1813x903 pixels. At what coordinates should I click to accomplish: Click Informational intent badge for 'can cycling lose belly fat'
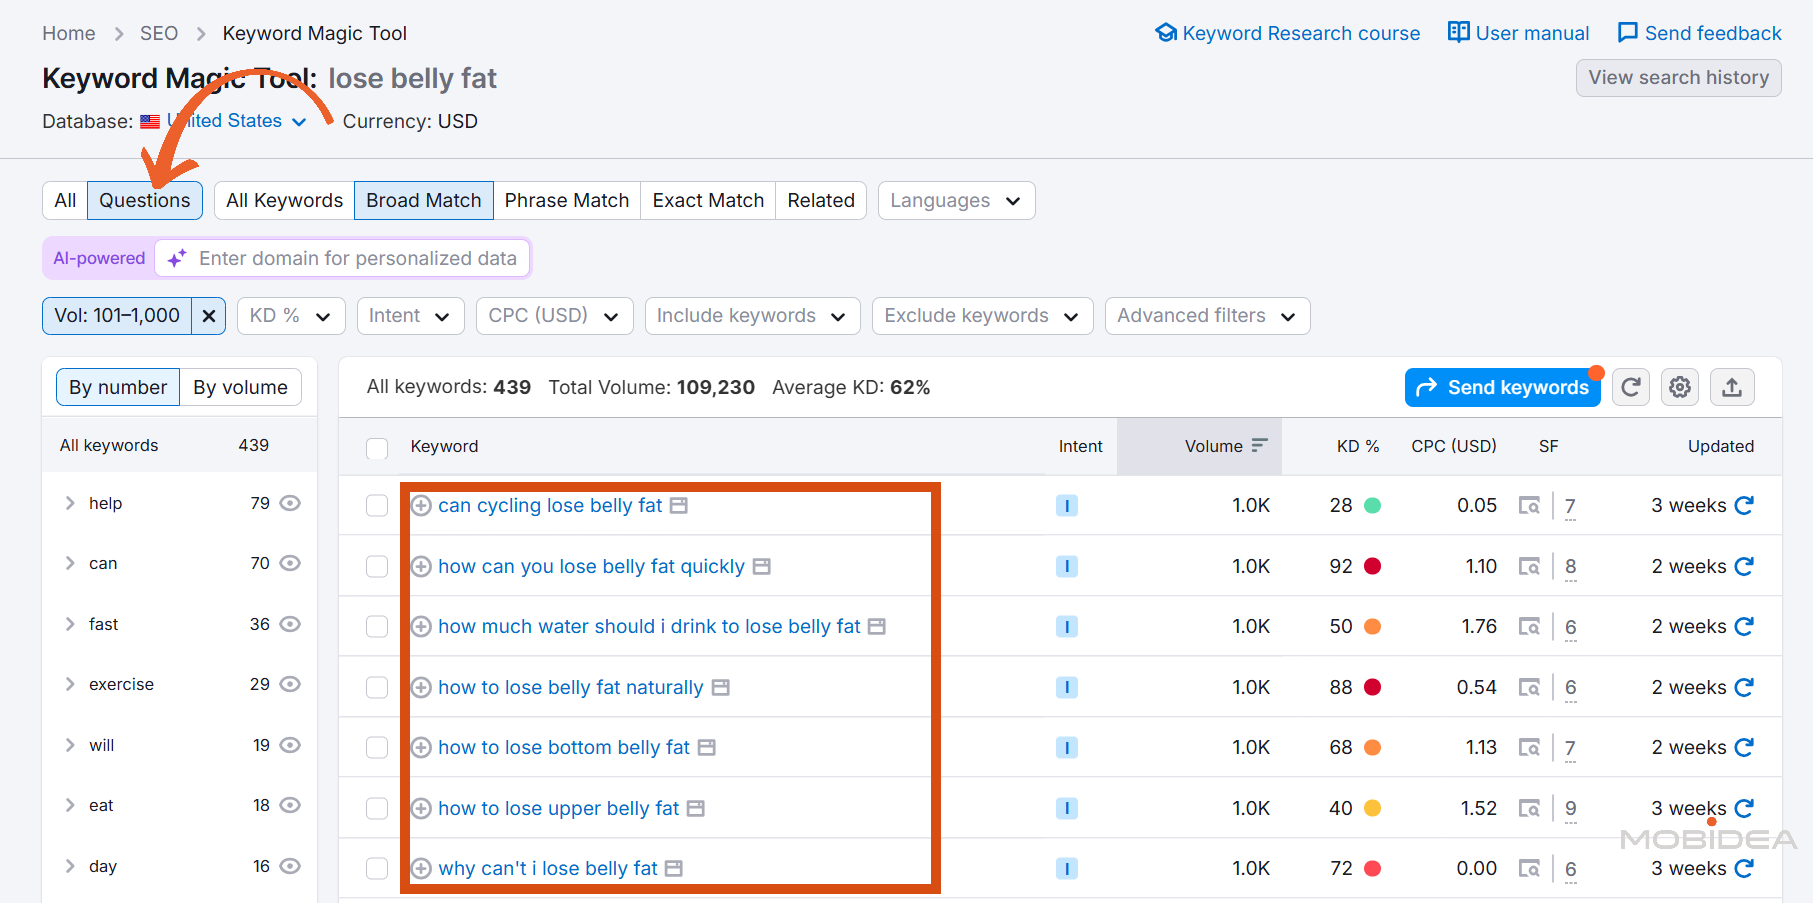[1067, 506]
